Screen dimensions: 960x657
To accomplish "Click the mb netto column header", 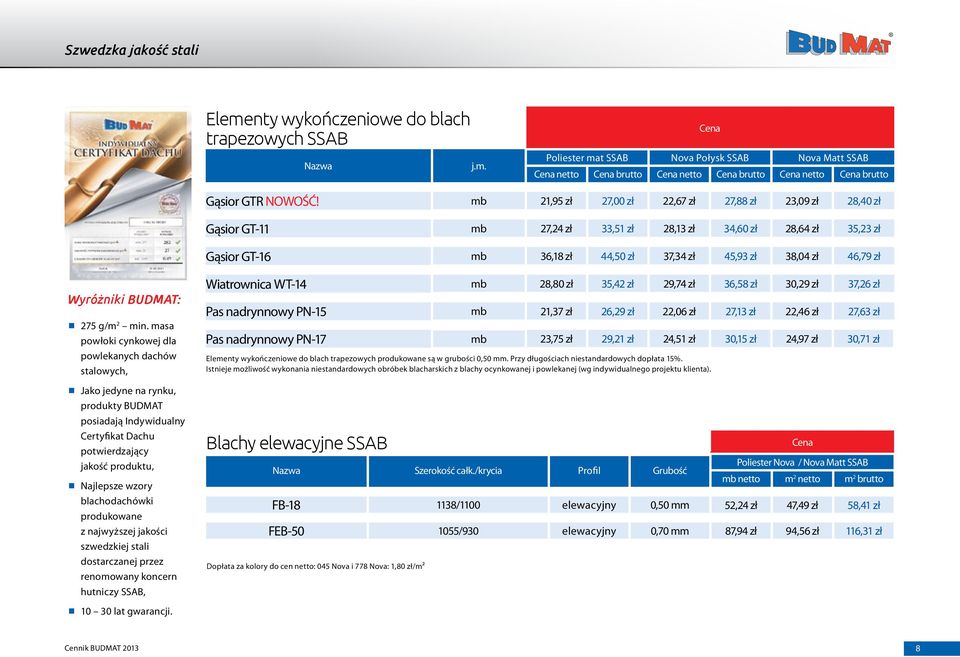I will [740, 479].
